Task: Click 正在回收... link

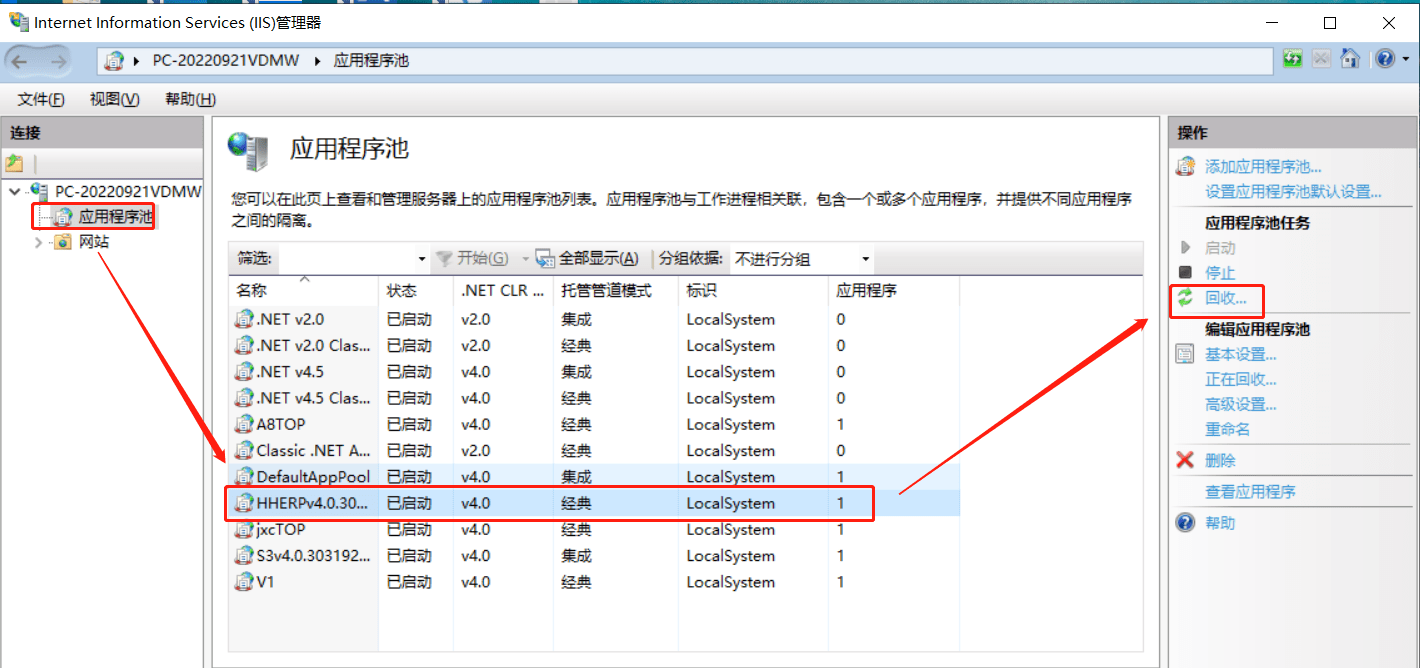Action: [x=1241, y=379]
